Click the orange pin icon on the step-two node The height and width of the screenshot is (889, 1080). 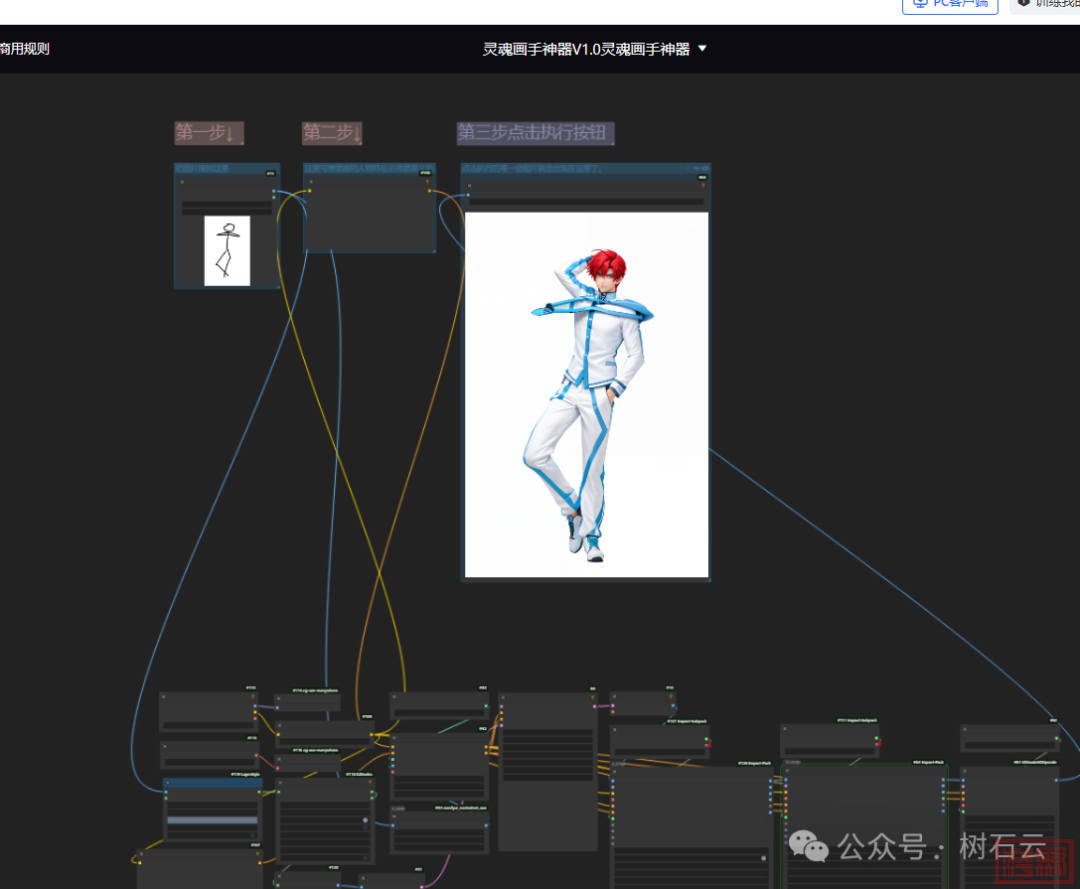[427, 182]
